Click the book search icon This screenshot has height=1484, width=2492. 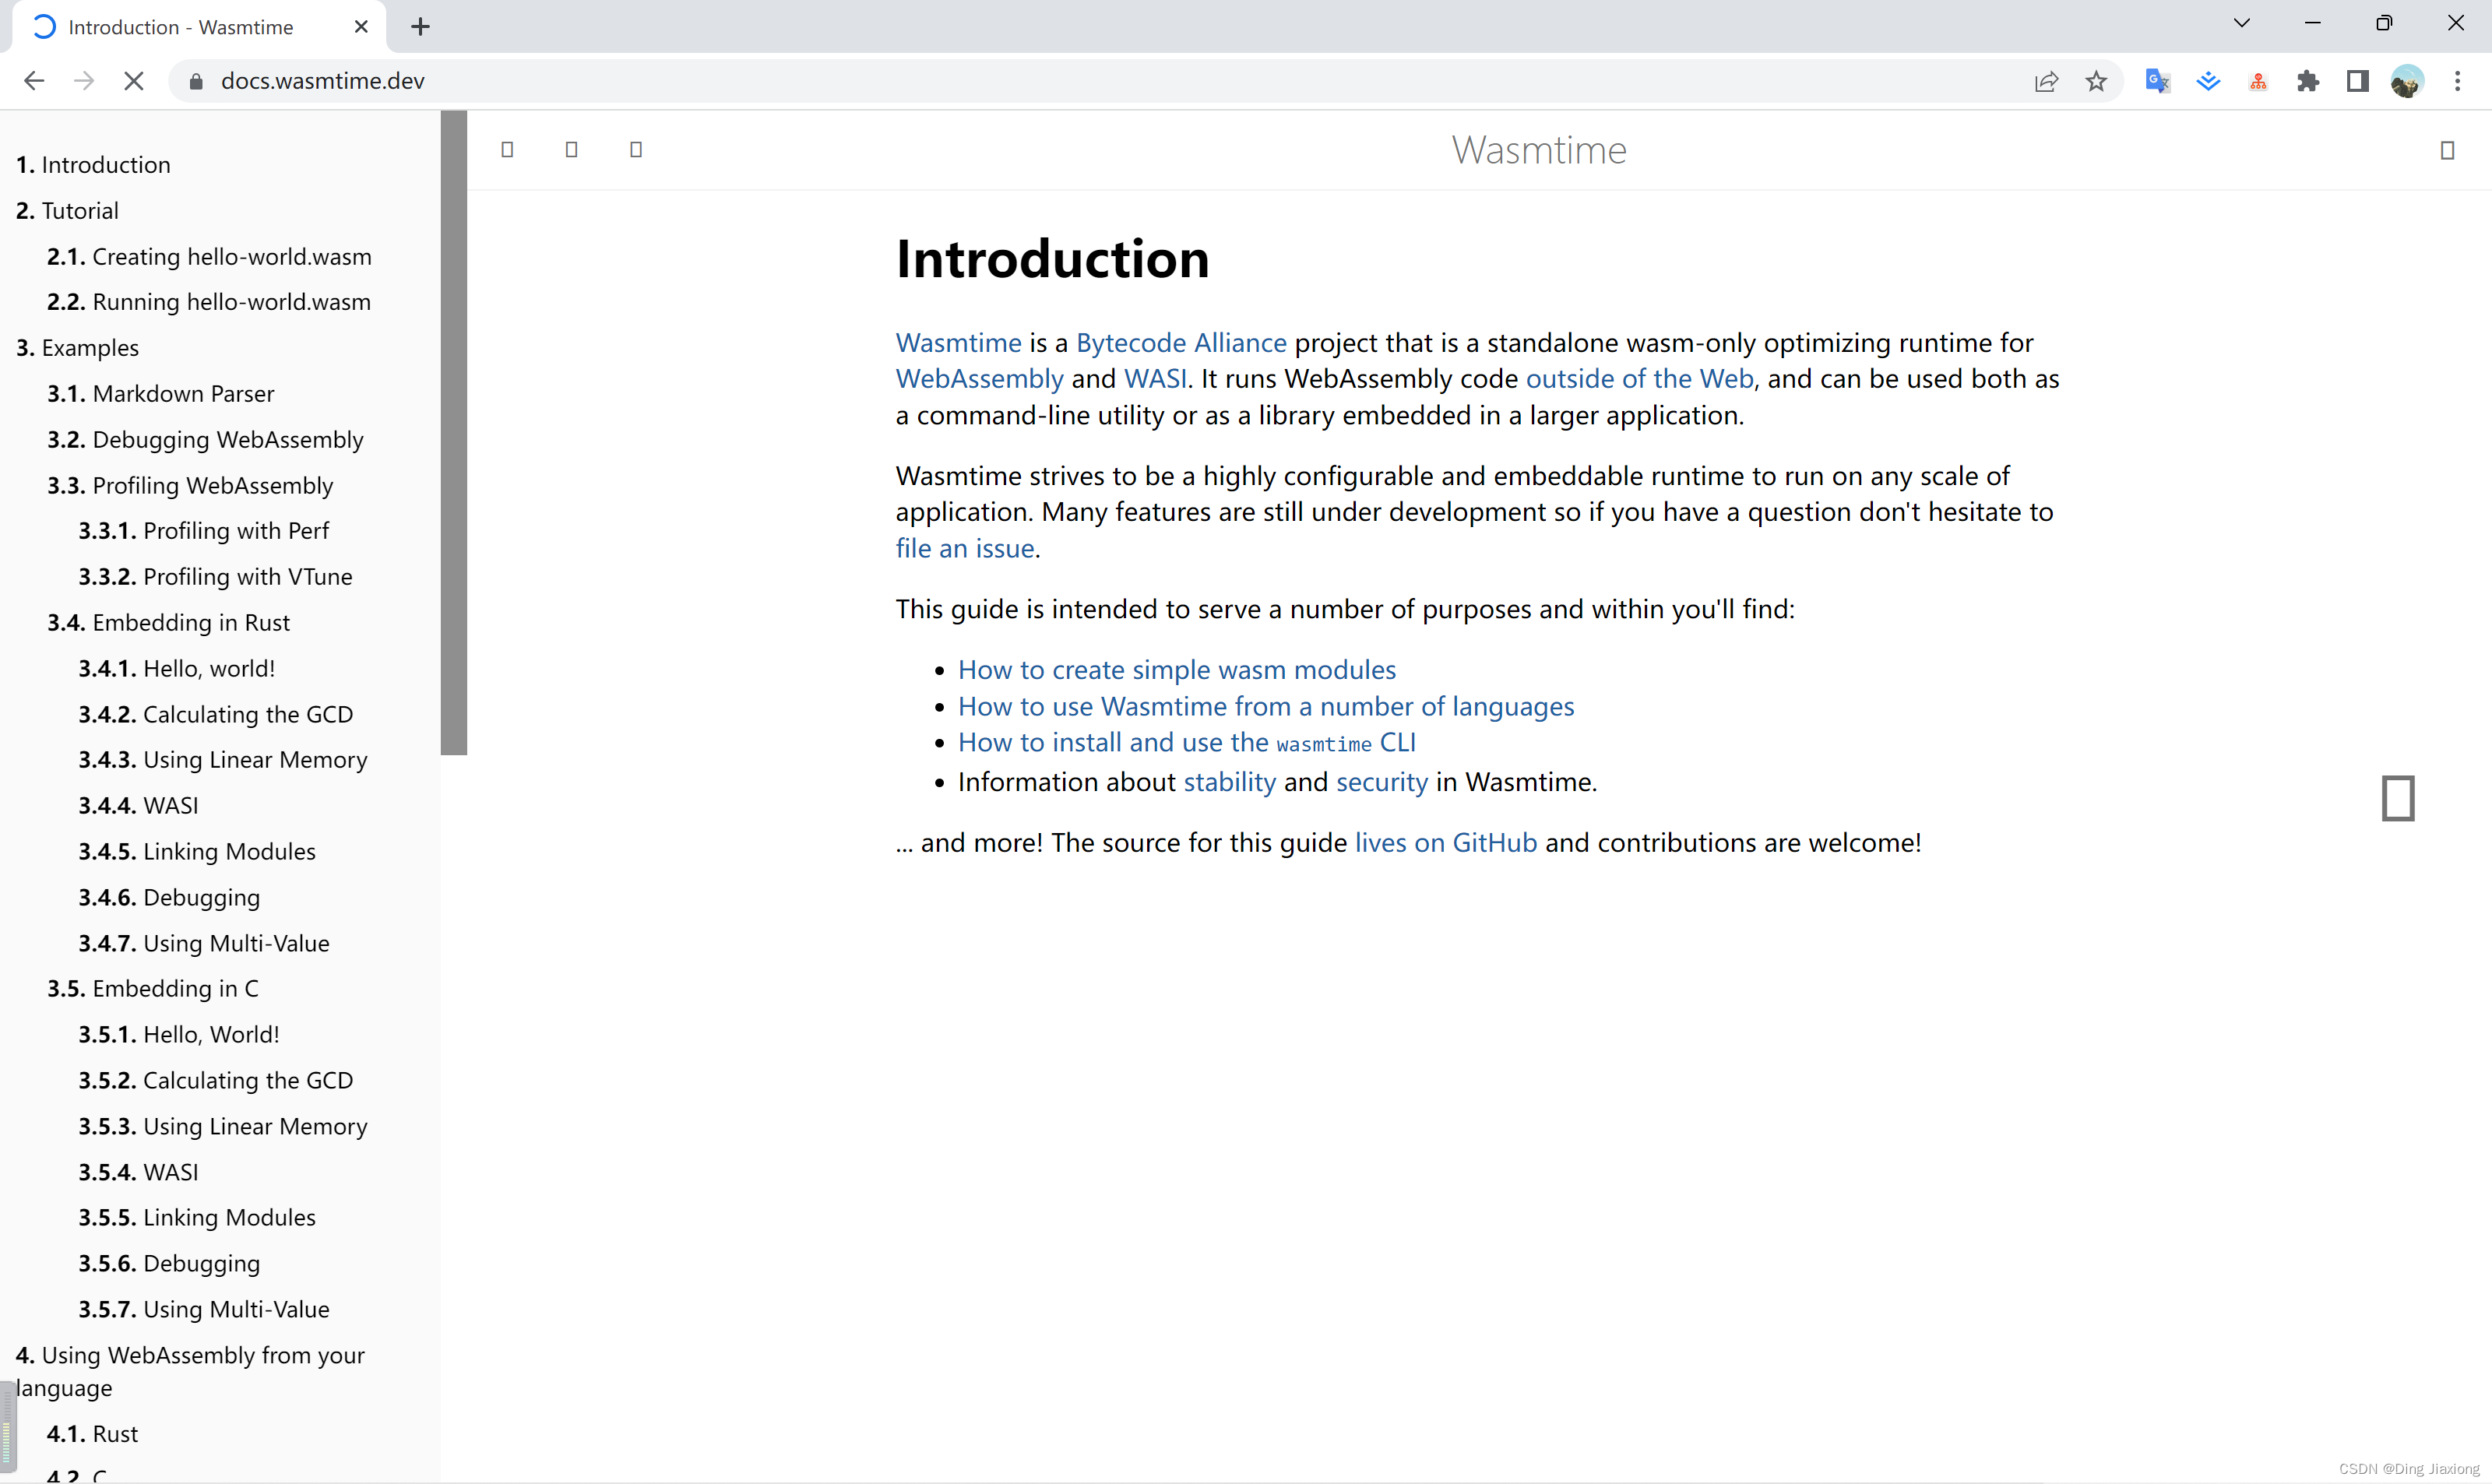[636, 150]
